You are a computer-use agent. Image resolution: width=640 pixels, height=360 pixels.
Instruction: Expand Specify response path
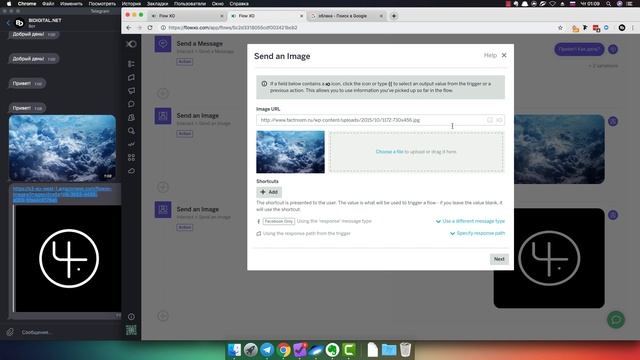pos(477,233)
